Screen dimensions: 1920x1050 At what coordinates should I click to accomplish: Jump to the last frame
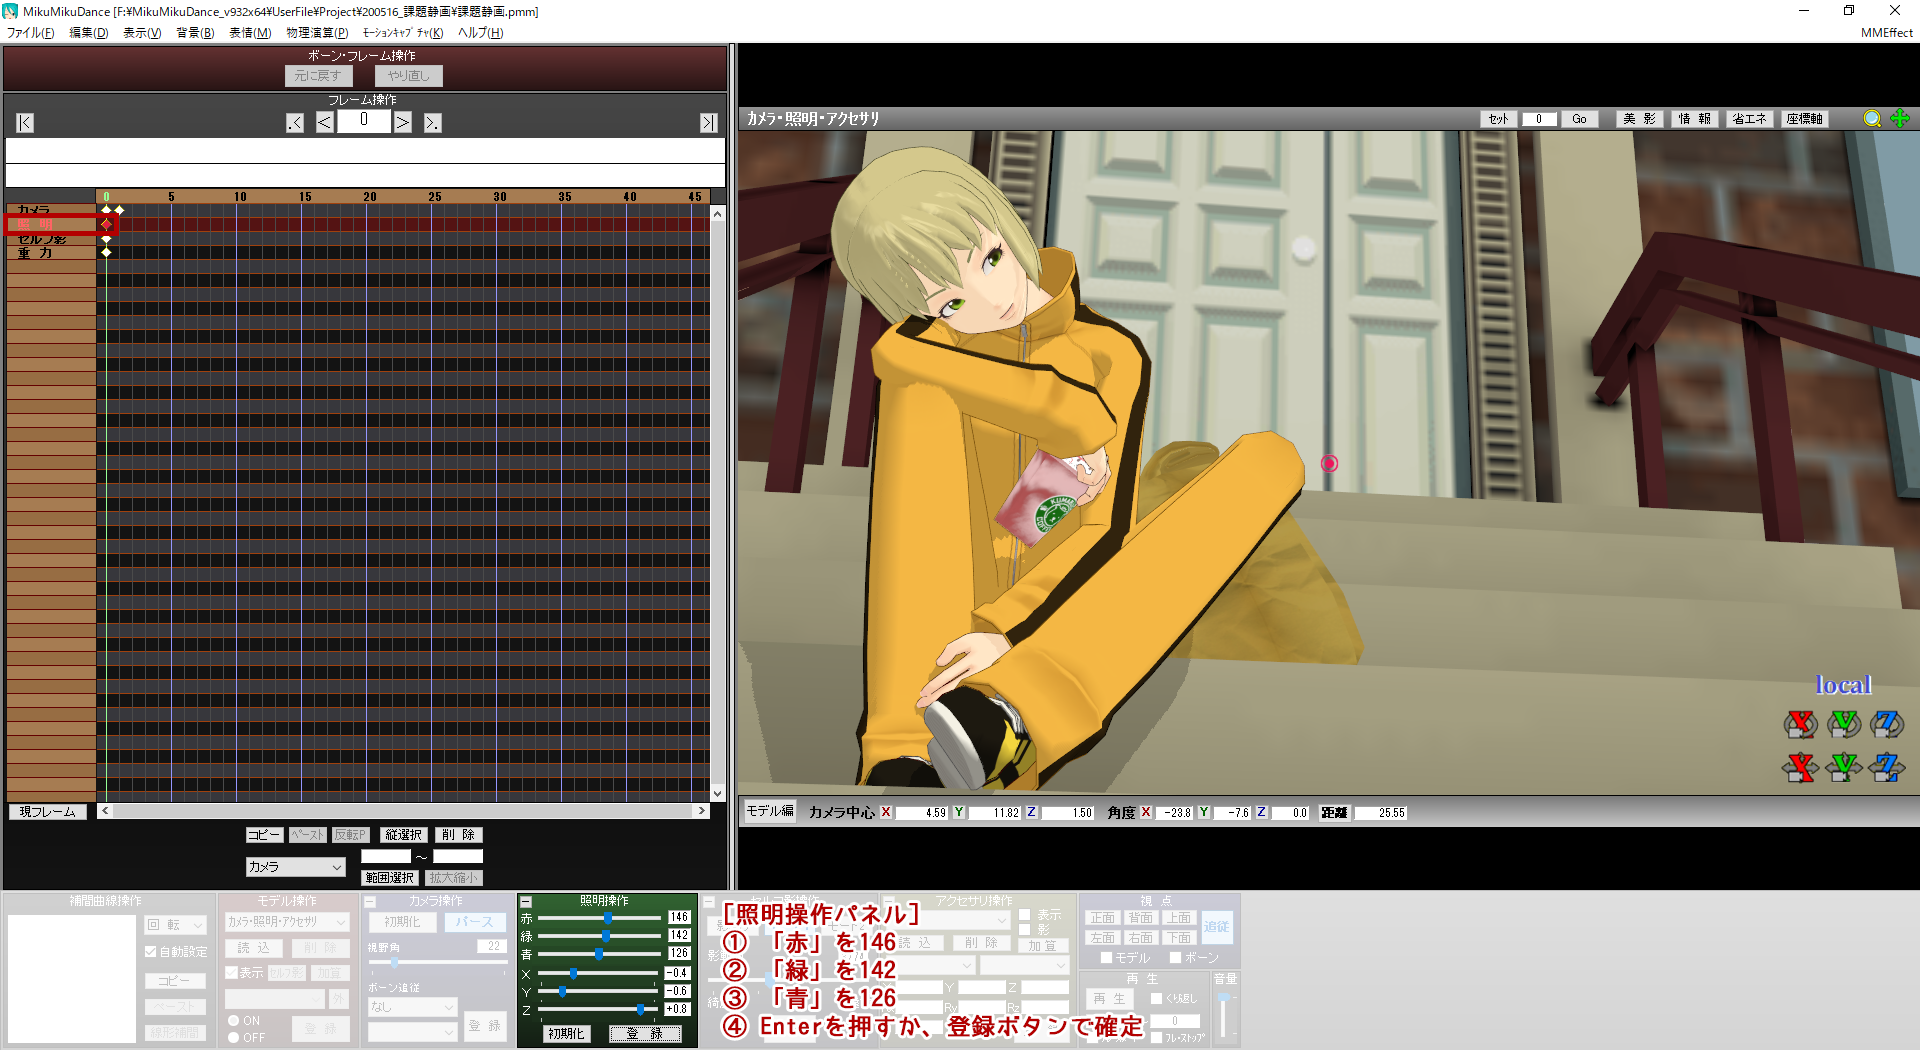click(x=708, y=123)
